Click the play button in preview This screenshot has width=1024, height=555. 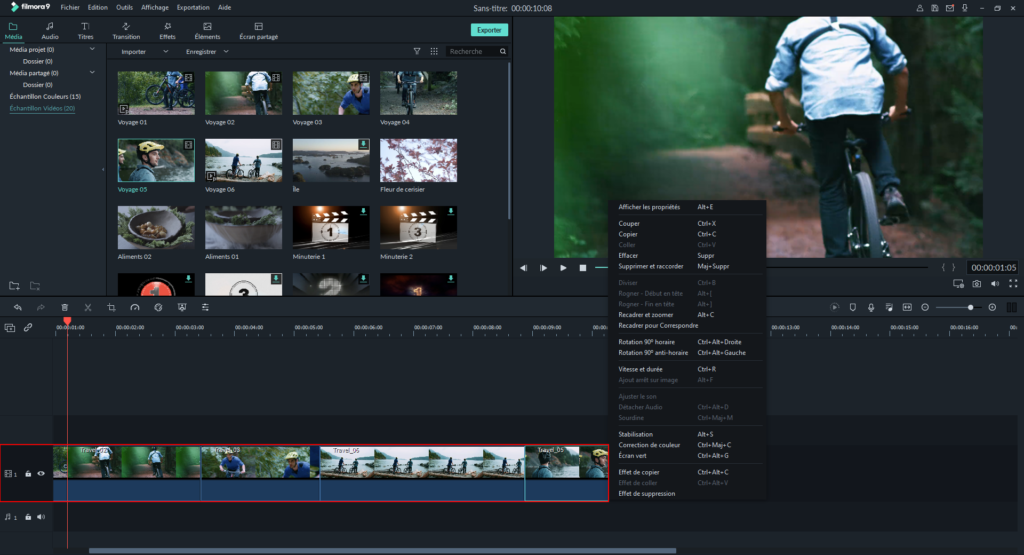(x=563, y=268)
